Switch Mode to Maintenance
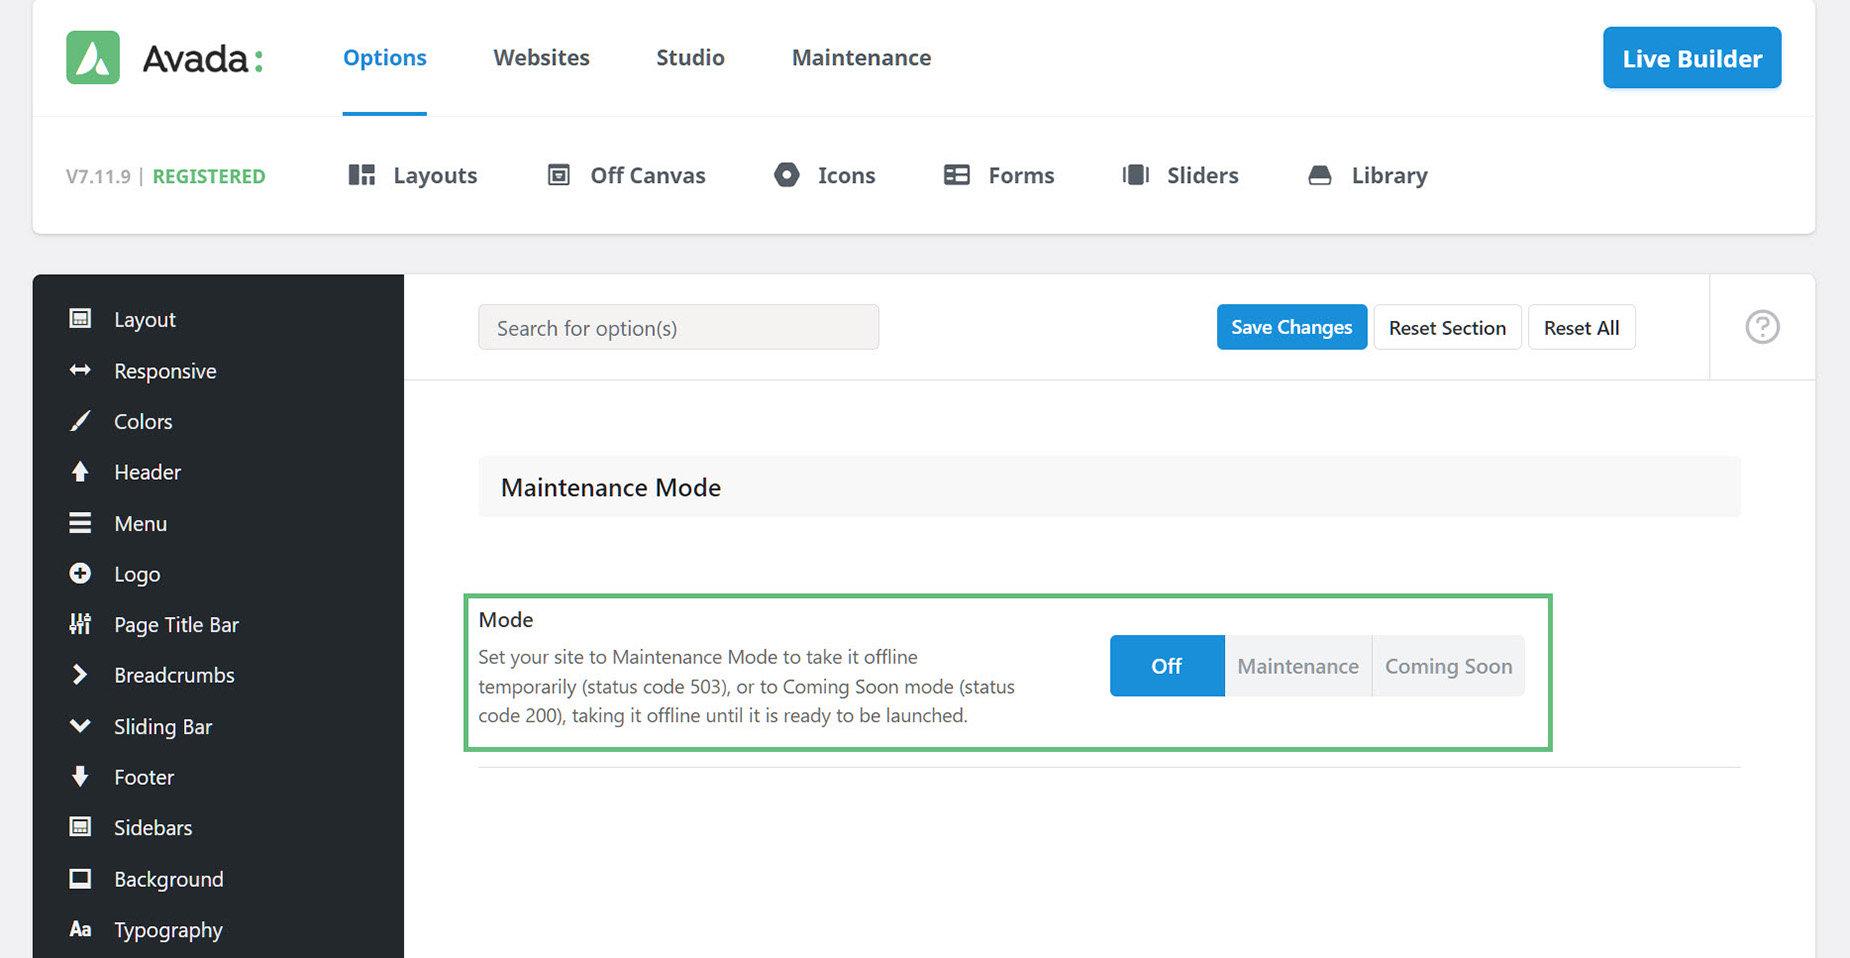 pos(1298,666)
